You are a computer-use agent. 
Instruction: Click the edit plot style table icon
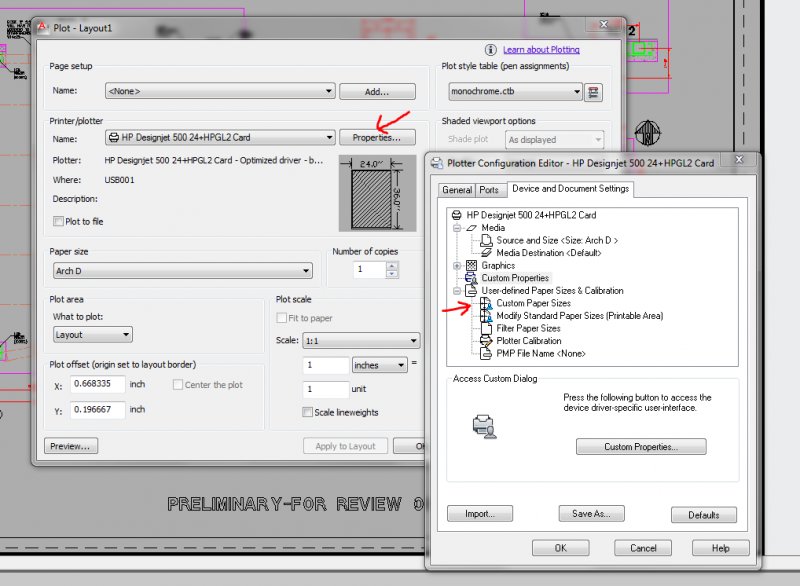click(593, 90)
